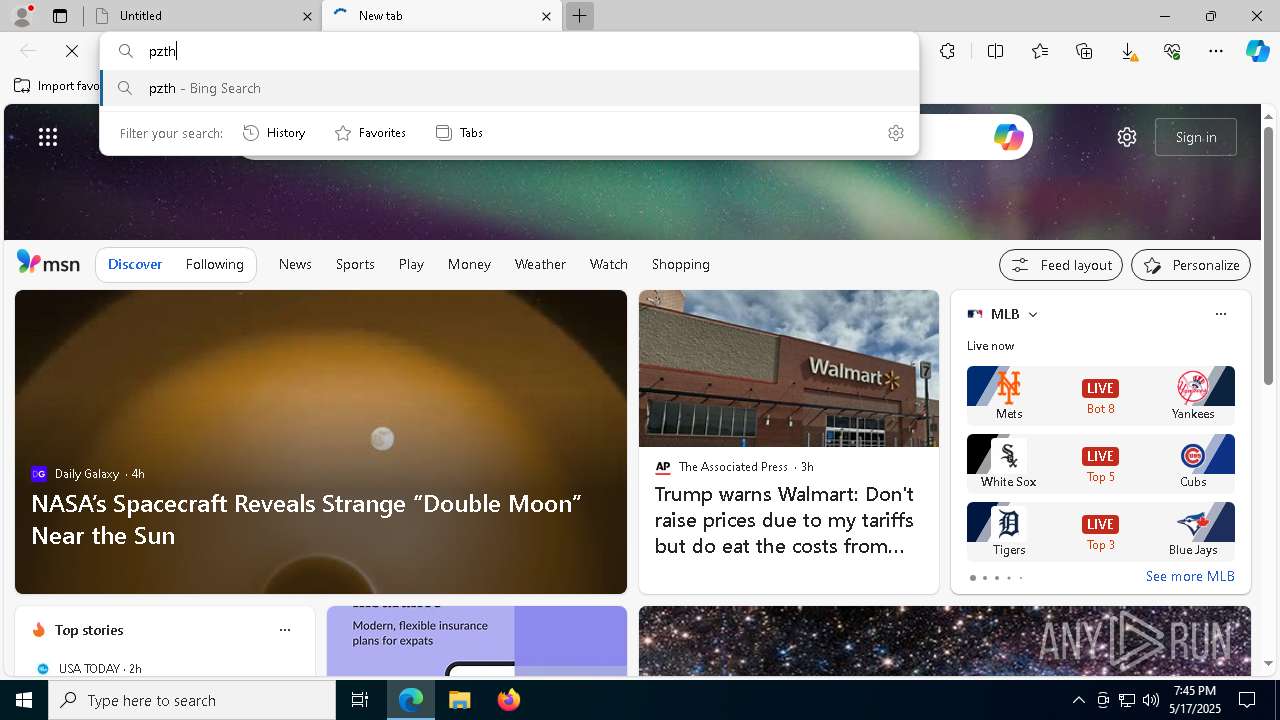1280x720 pixels.
Task: Select 'pzth - Bing Search' suggestion
Action: [510, 88]
